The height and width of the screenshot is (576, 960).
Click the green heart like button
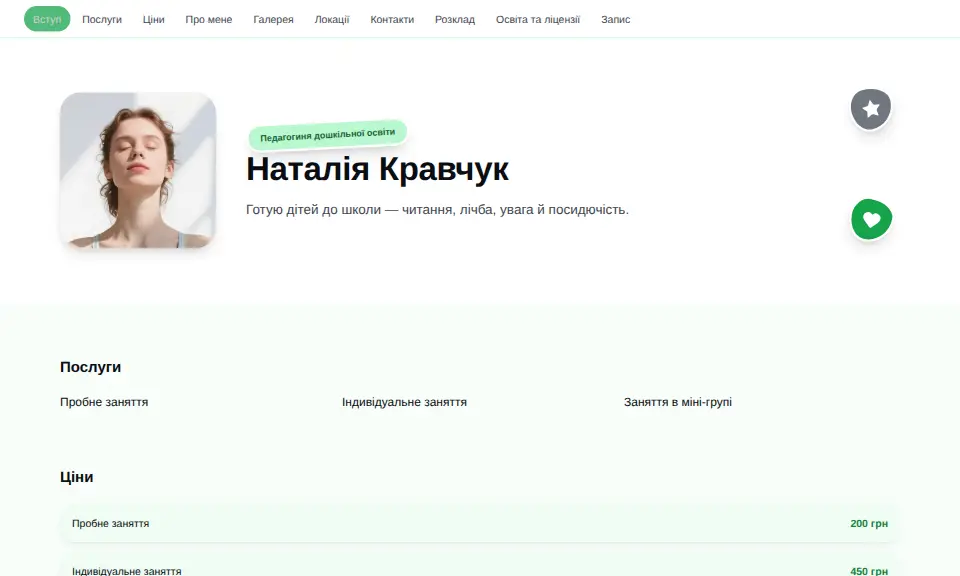tap(871, 219)
